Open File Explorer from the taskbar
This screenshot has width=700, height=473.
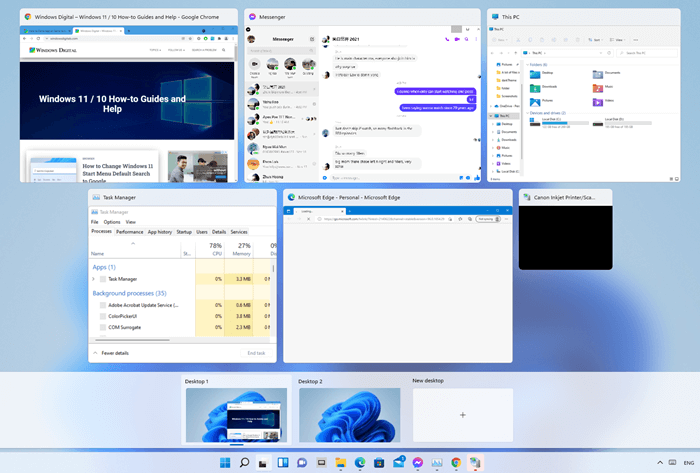(341, 463)
